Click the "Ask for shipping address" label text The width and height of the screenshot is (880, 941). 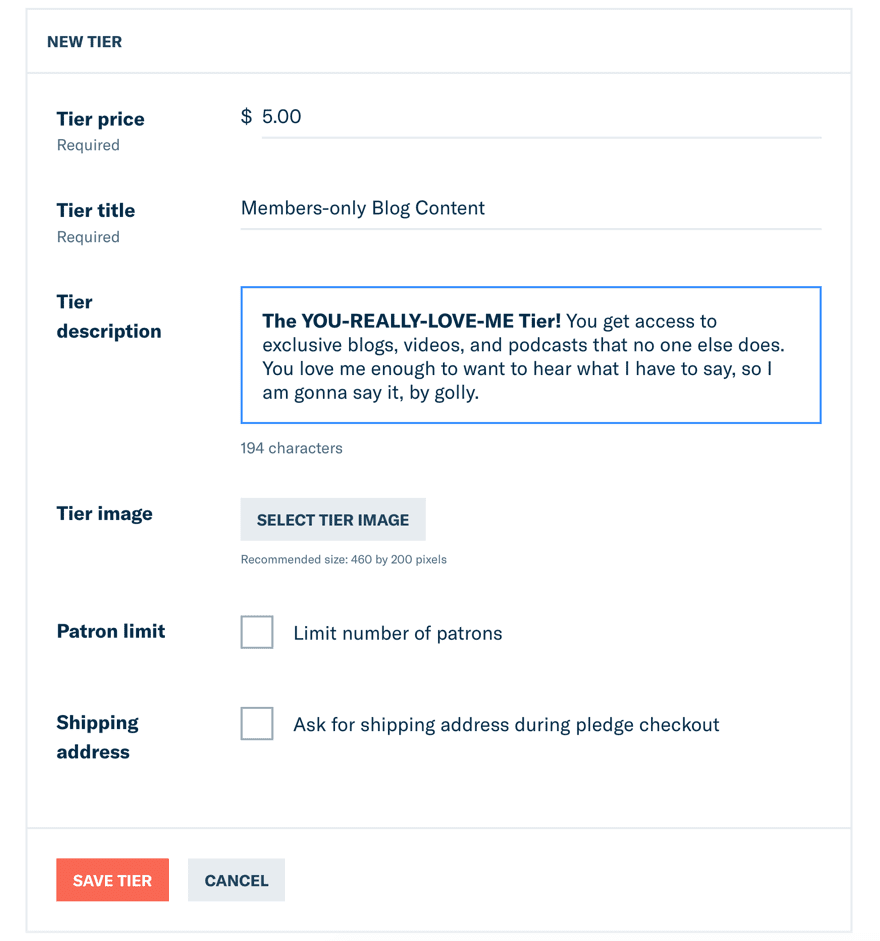click(506, 725)
